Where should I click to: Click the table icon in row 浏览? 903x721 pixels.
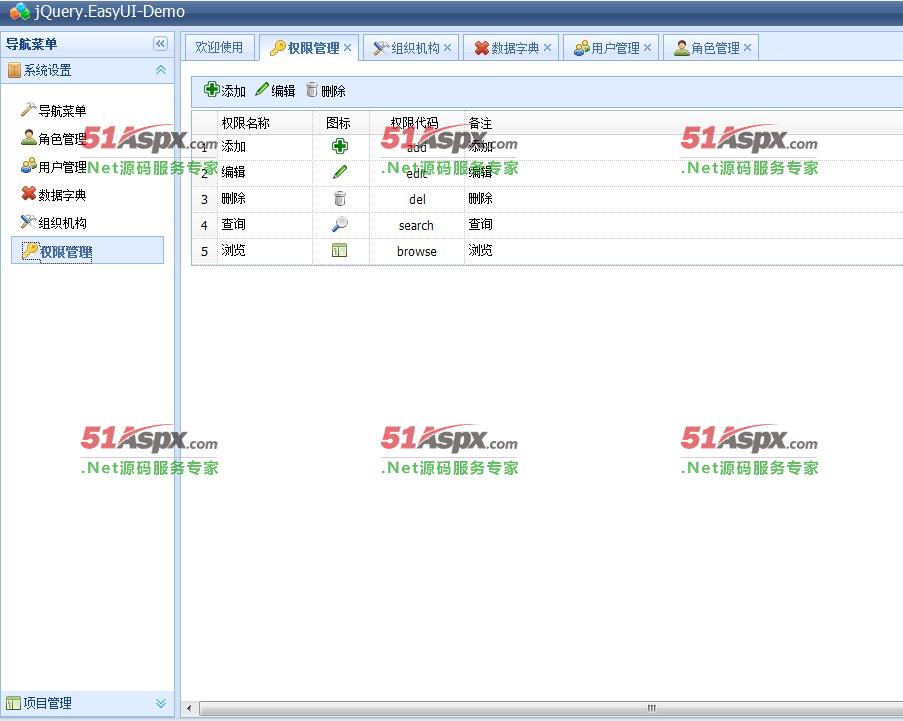tap(340, 250)
